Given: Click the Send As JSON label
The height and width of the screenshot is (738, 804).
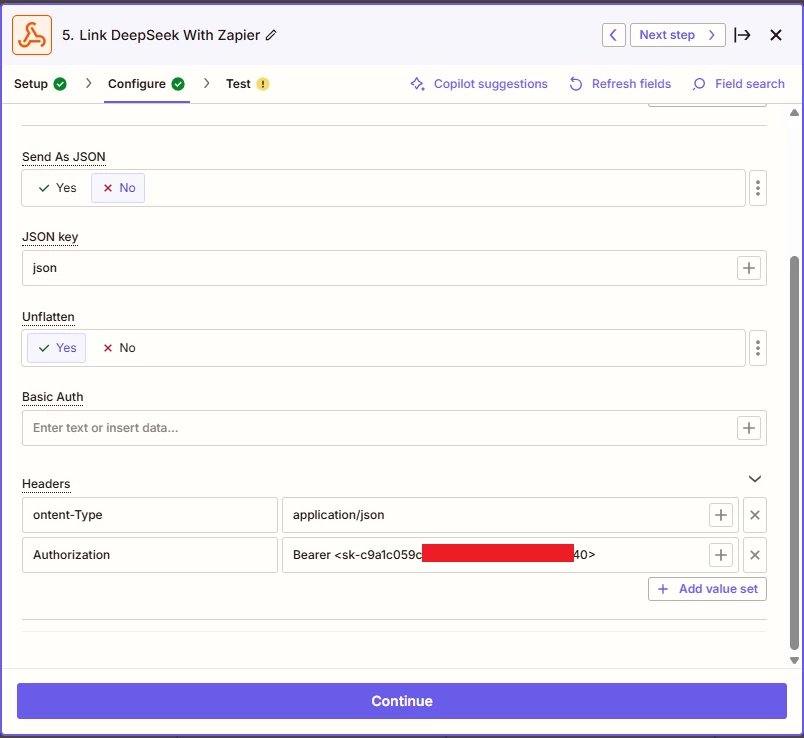Looking at the screenshot, I should click(64, 157).
